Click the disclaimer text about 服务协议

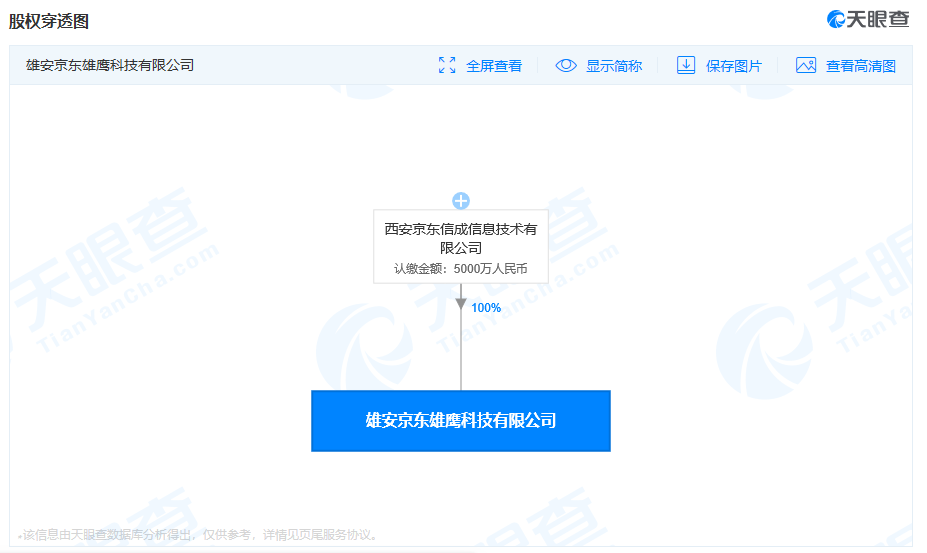point(199,535)
